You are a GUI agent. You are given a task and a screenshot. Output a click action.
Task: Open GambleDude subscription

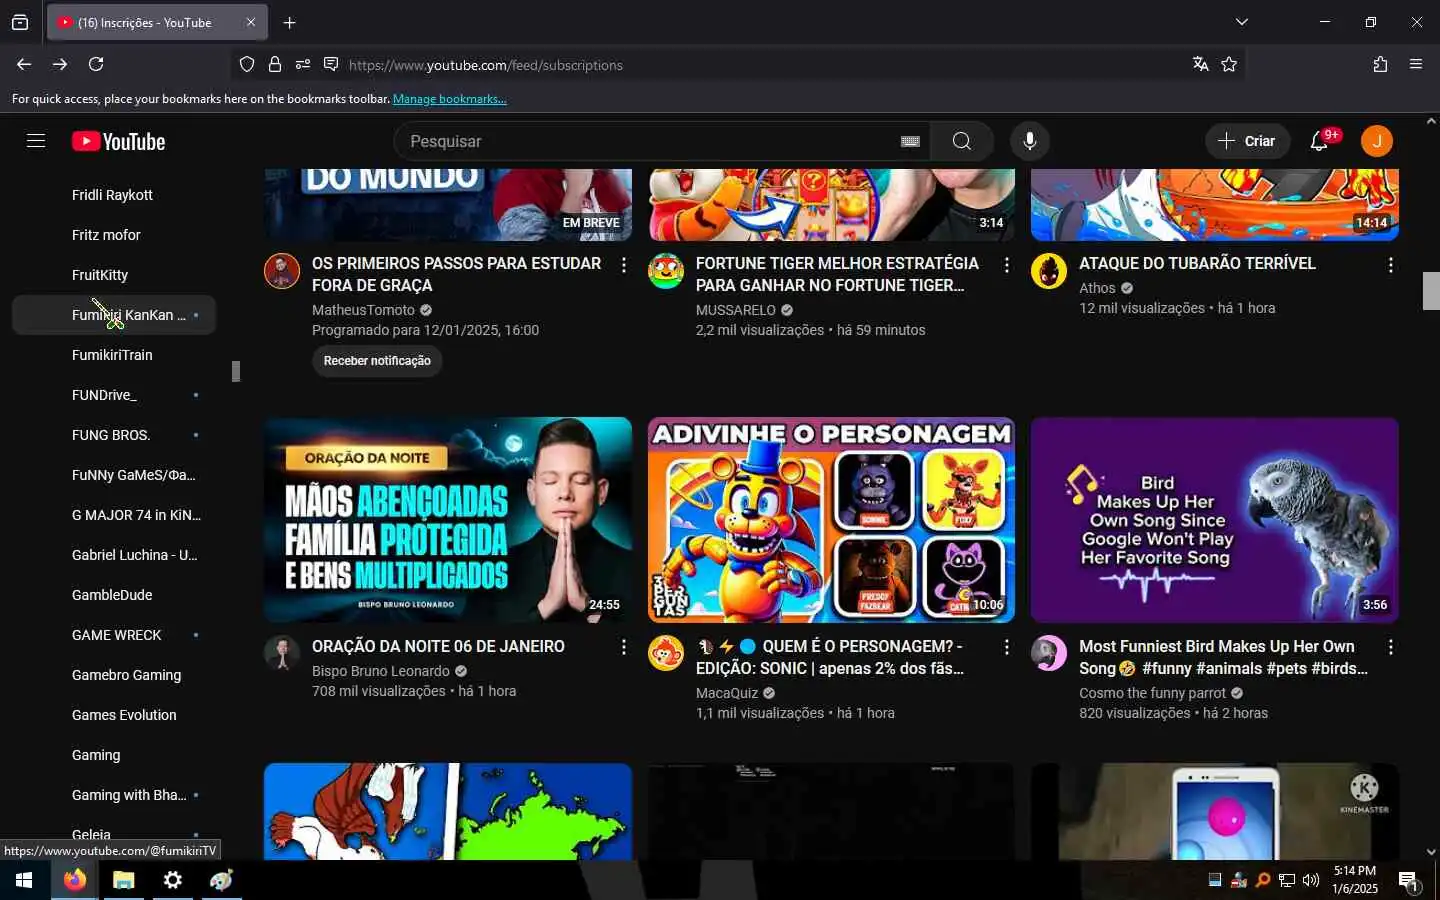(x=113, y=595)
